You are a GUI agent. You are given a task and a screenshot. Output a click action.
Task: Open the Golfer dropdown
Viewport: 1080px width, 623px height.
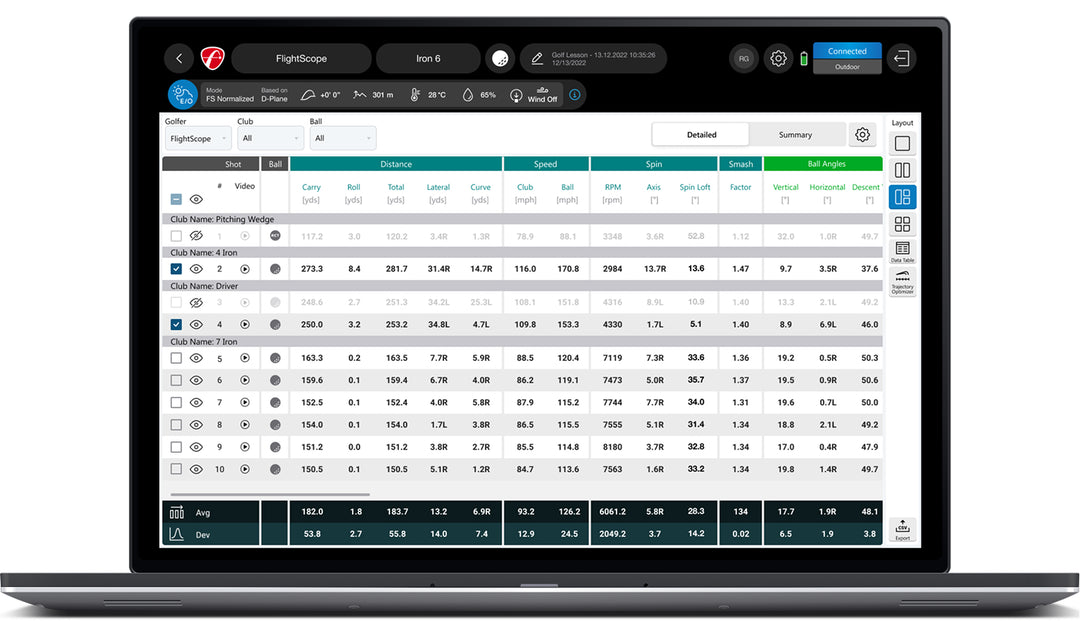coord(198,138)
